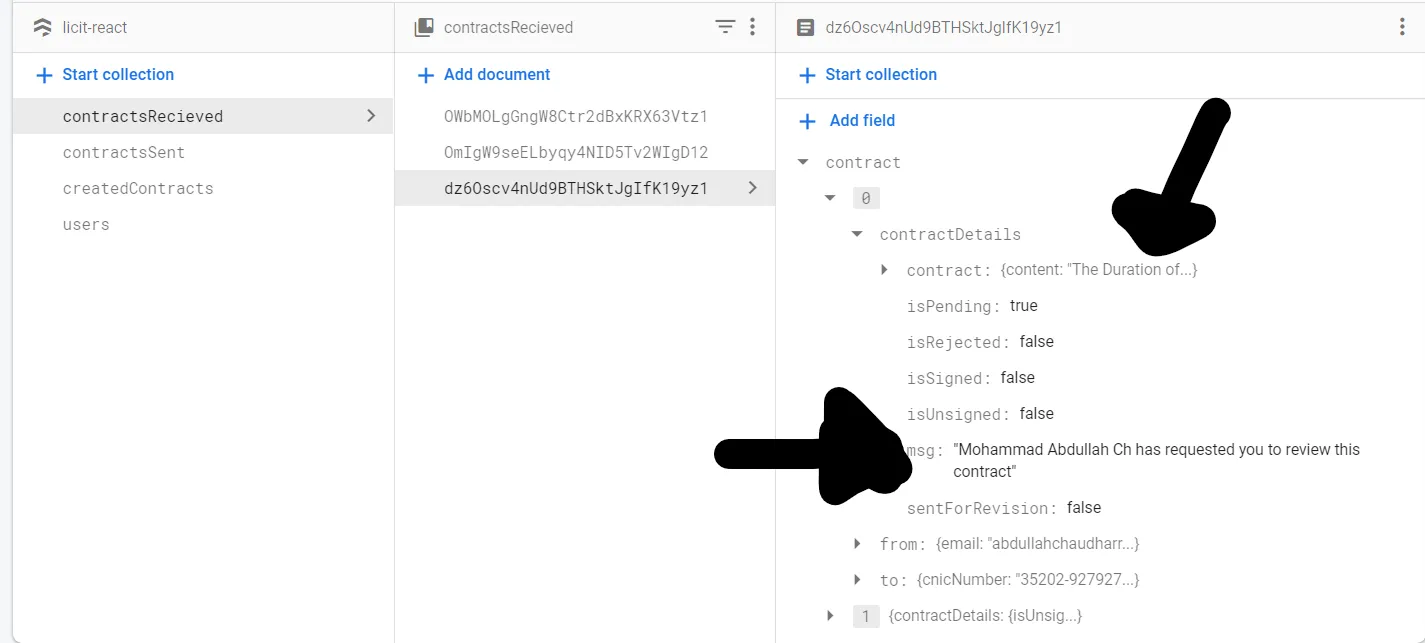Click Add field
Screen dimensions: 1425x643
pos(848,121)
